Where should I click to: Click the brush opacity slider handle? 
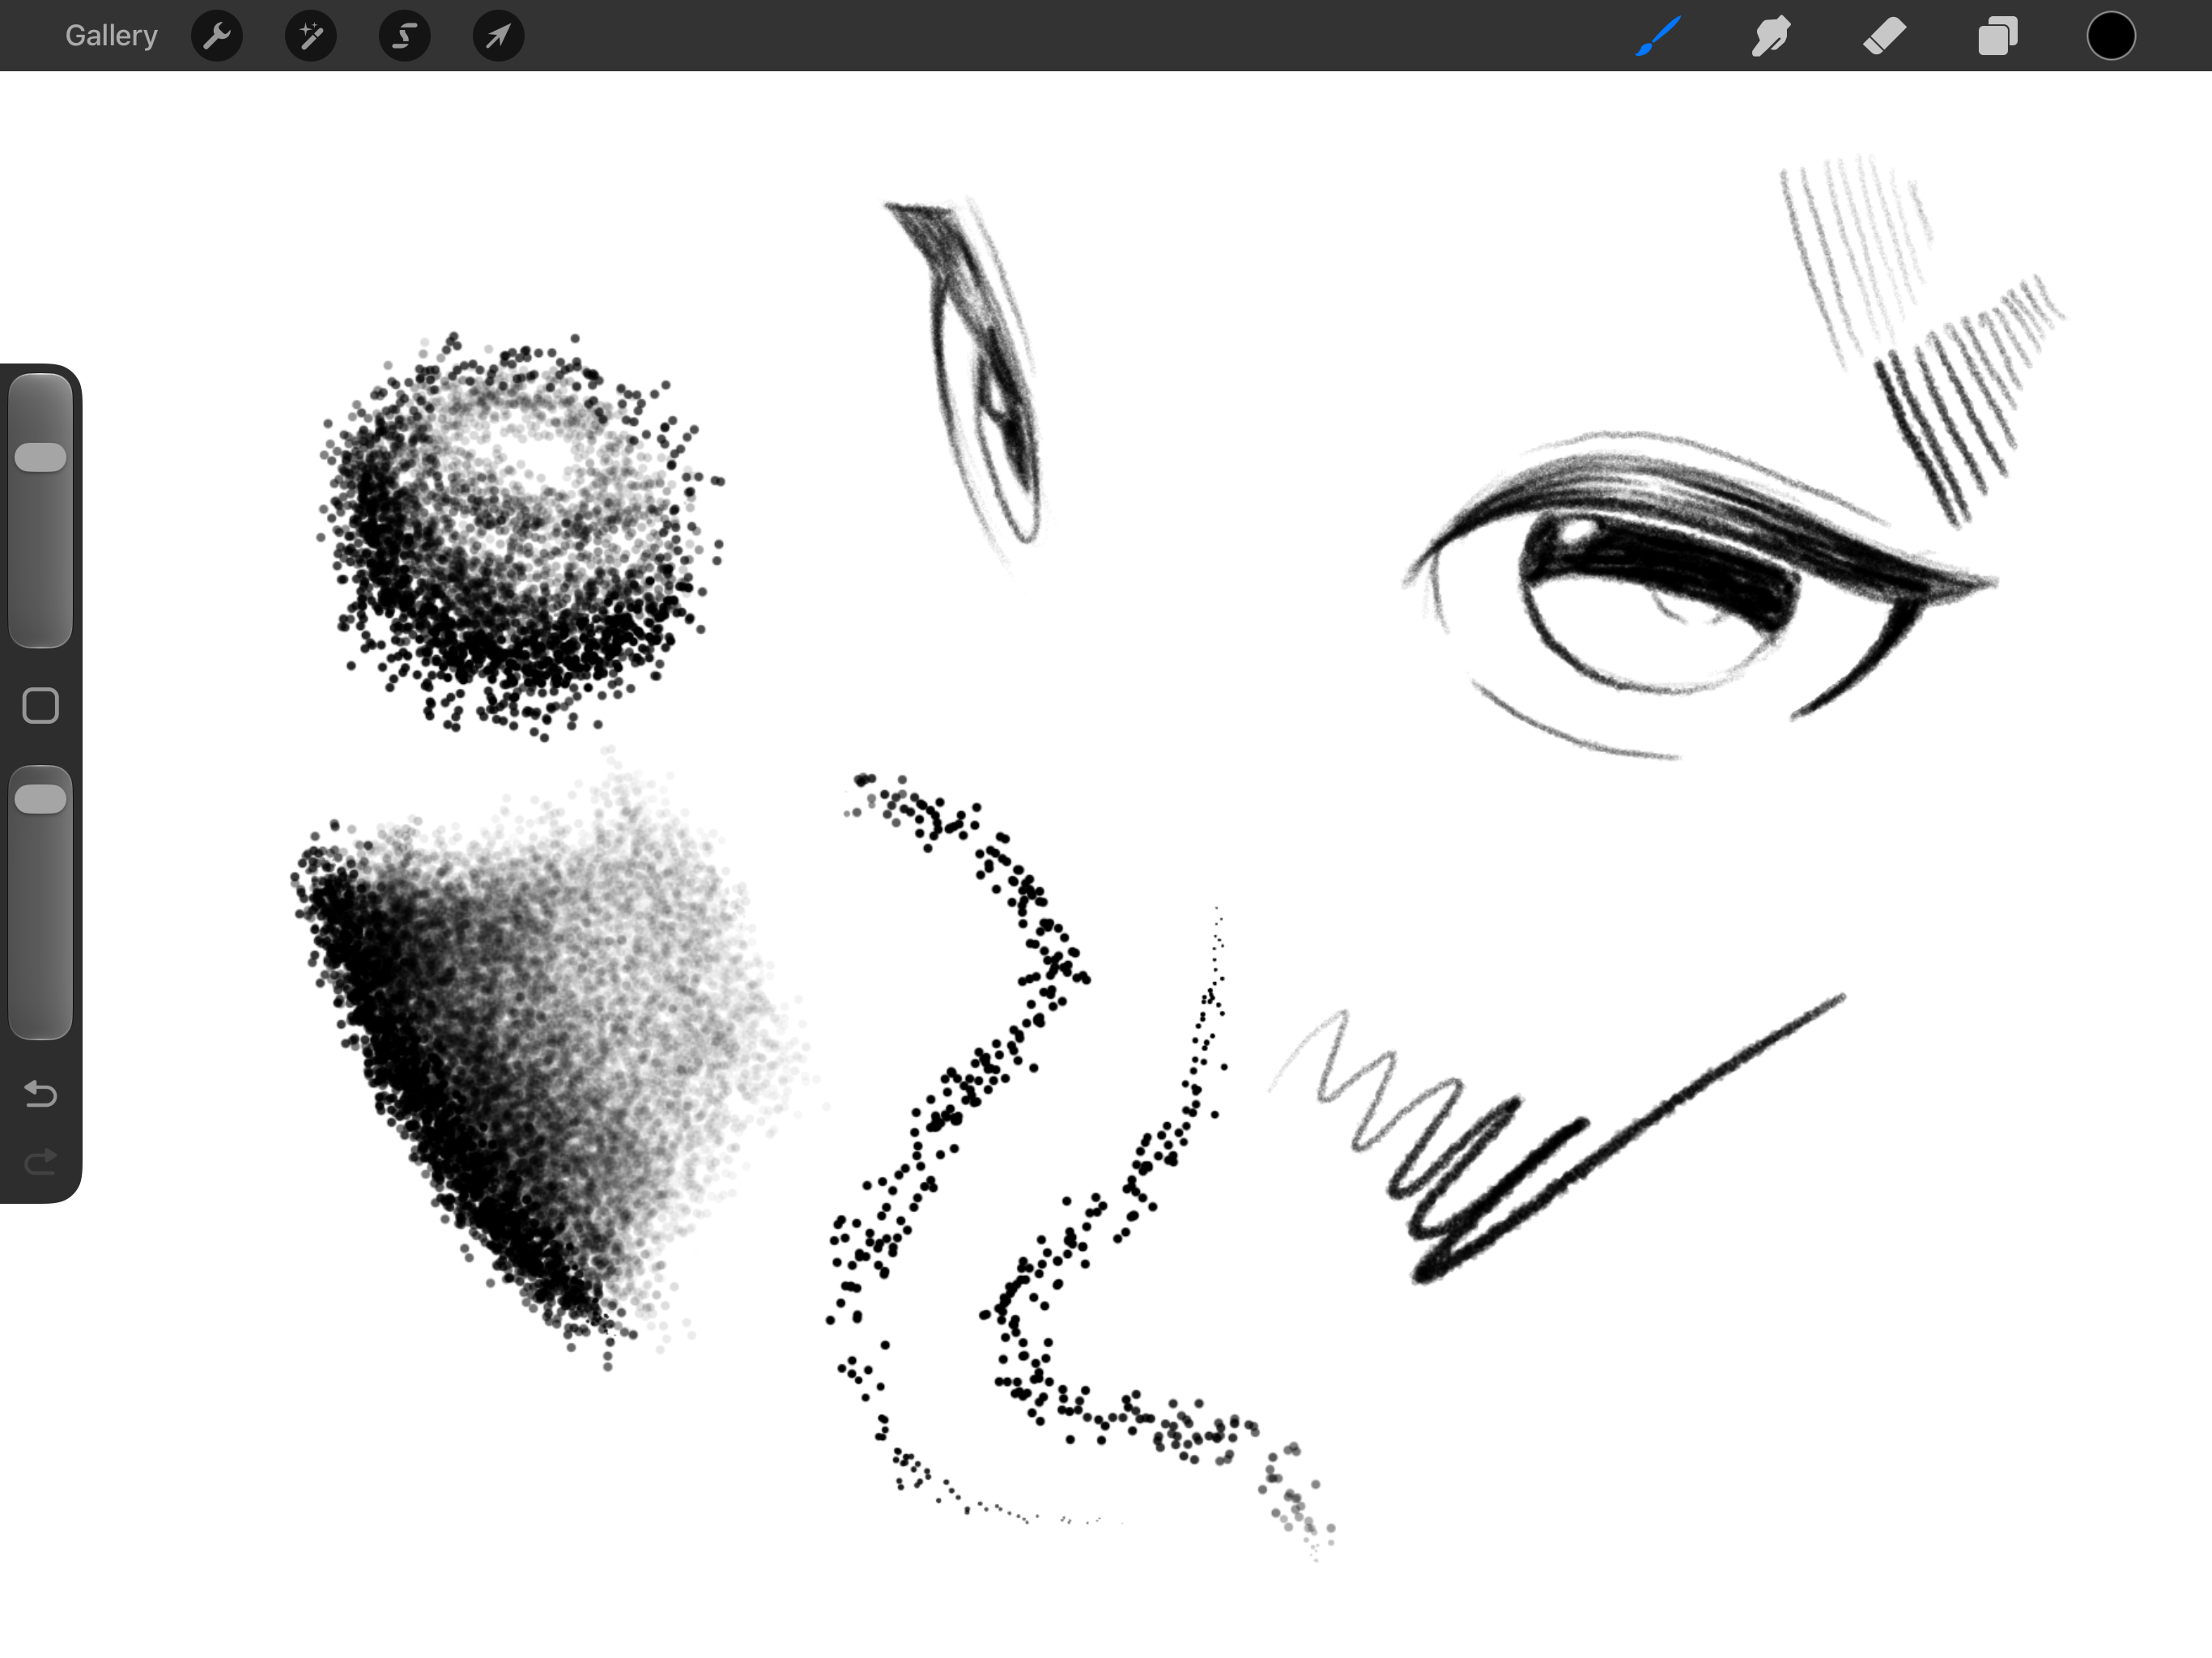(x=41, y=799)
